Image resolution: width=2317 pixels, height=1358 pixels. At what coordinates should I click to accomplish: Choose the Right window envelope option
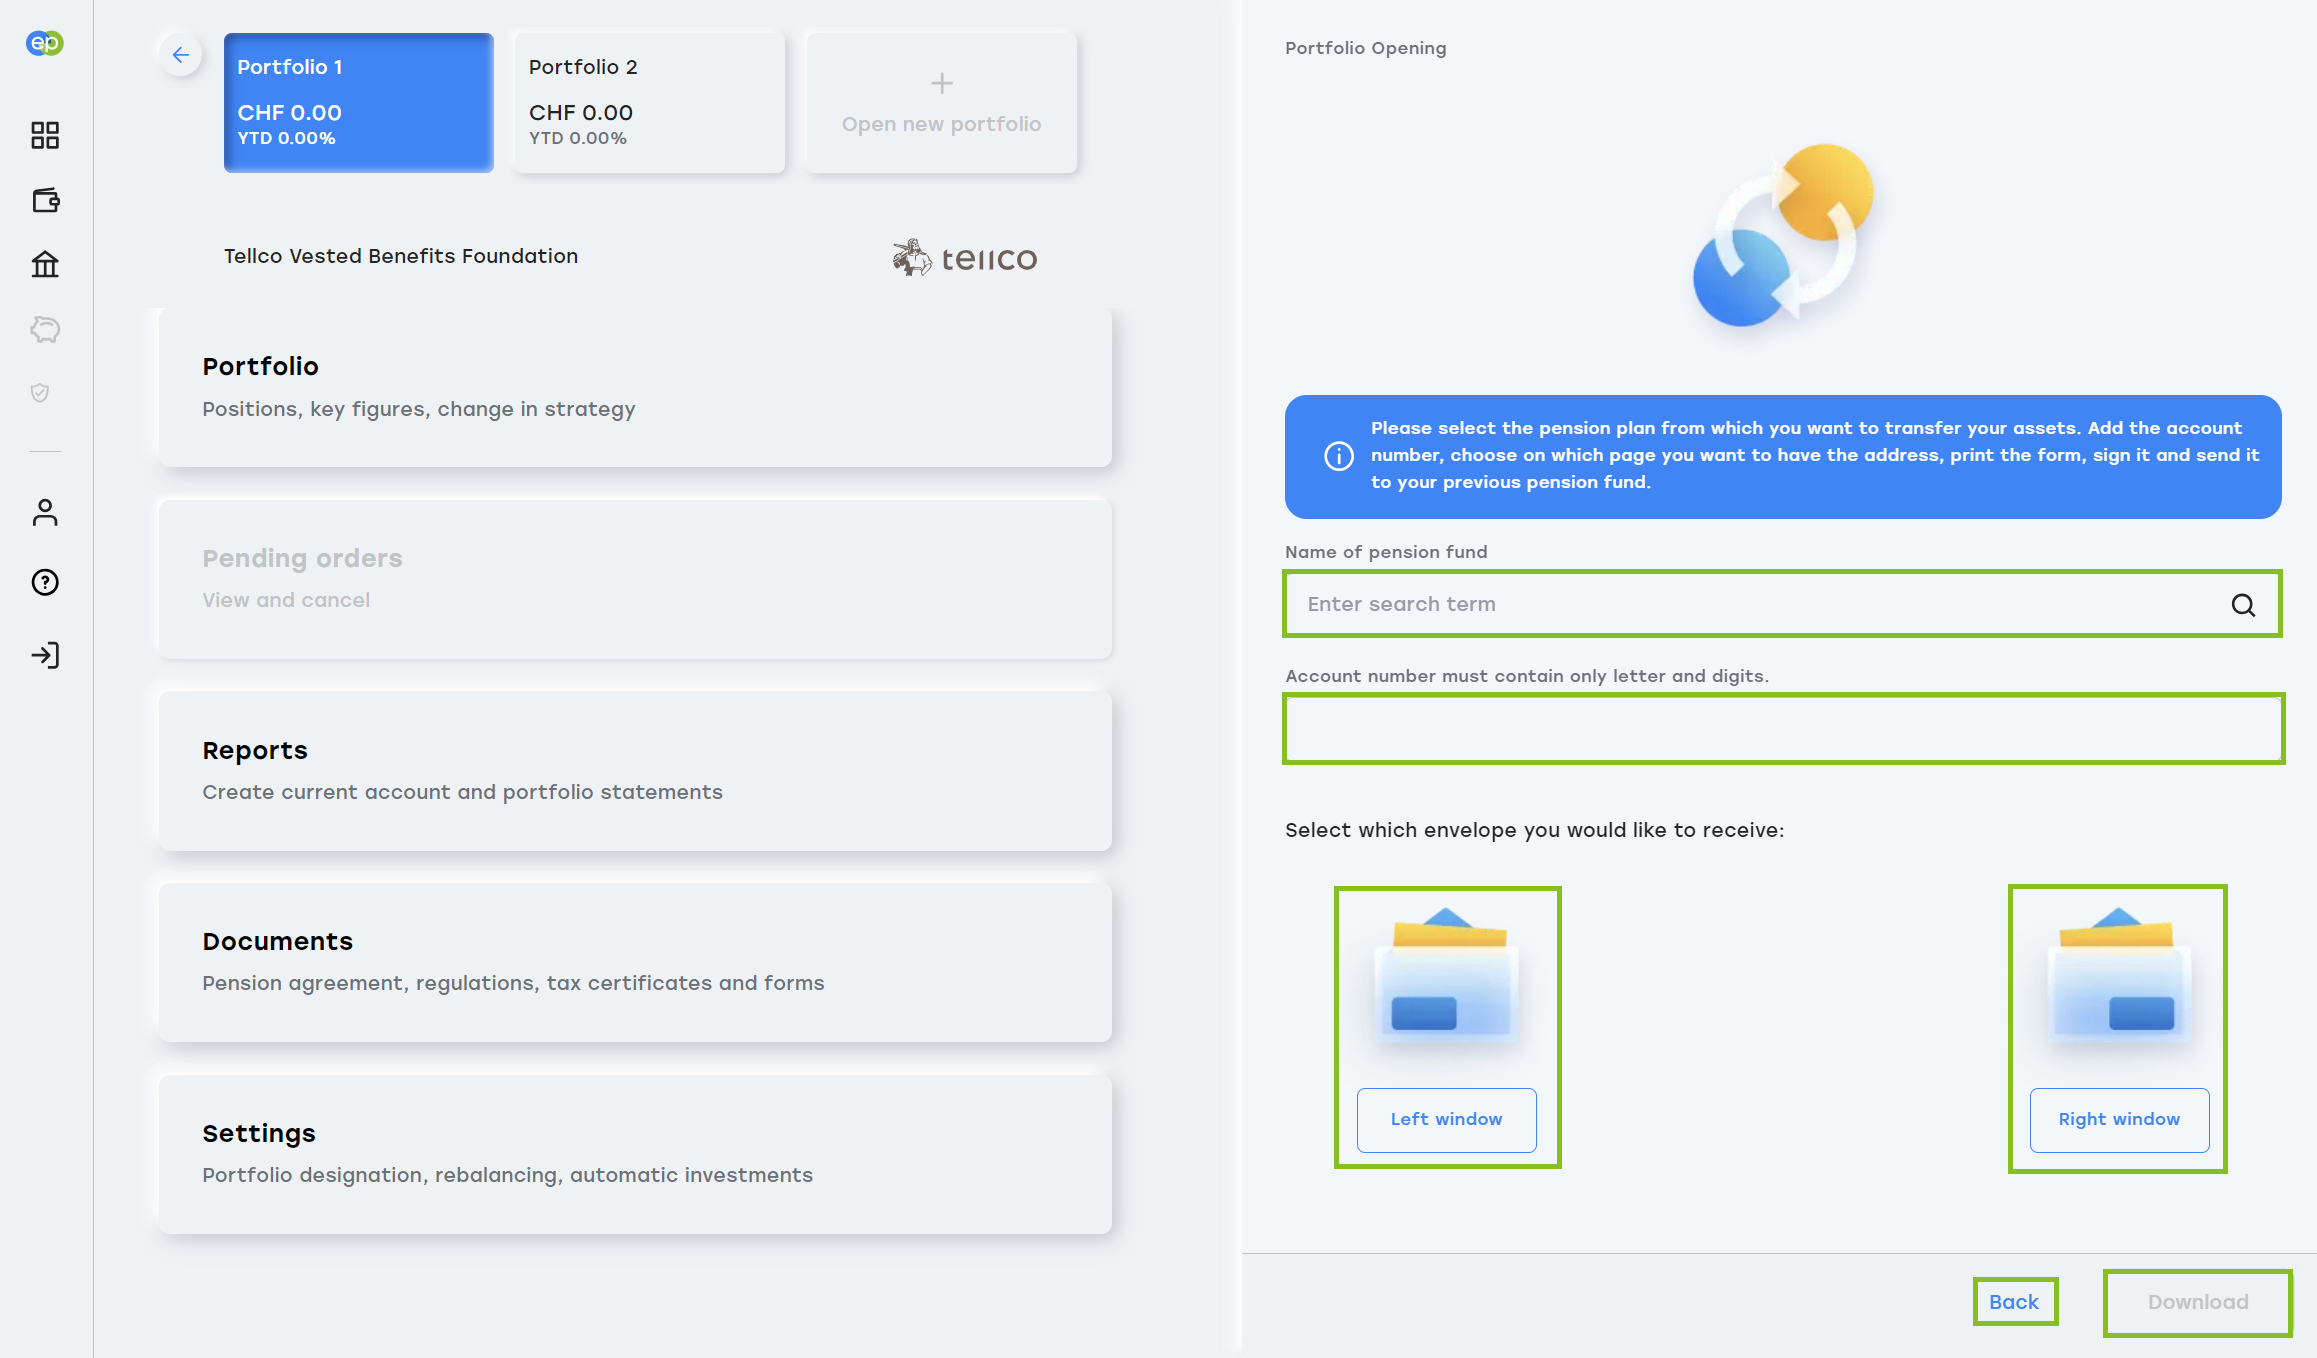pos(2118,1119)
